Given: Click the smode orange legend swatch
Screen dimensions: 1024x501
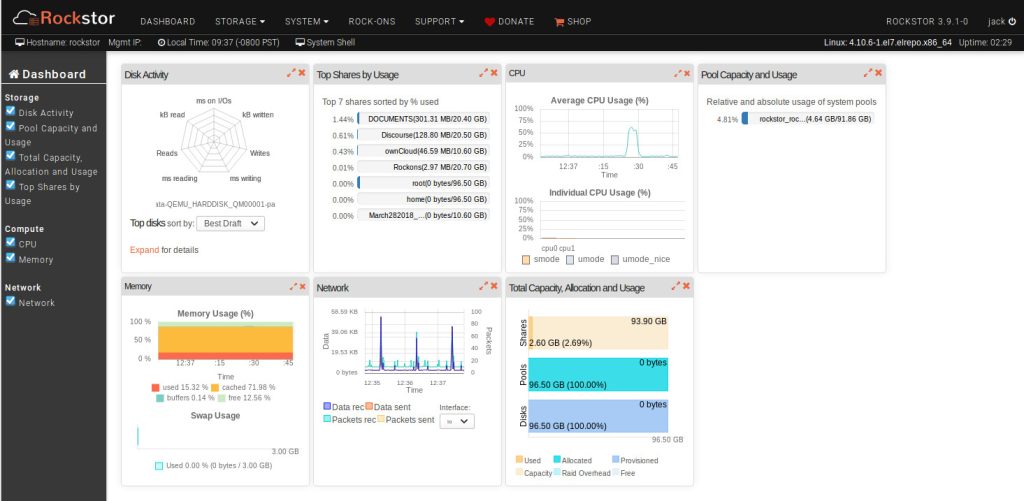Looking at the screenshot, I should point(526,259).
